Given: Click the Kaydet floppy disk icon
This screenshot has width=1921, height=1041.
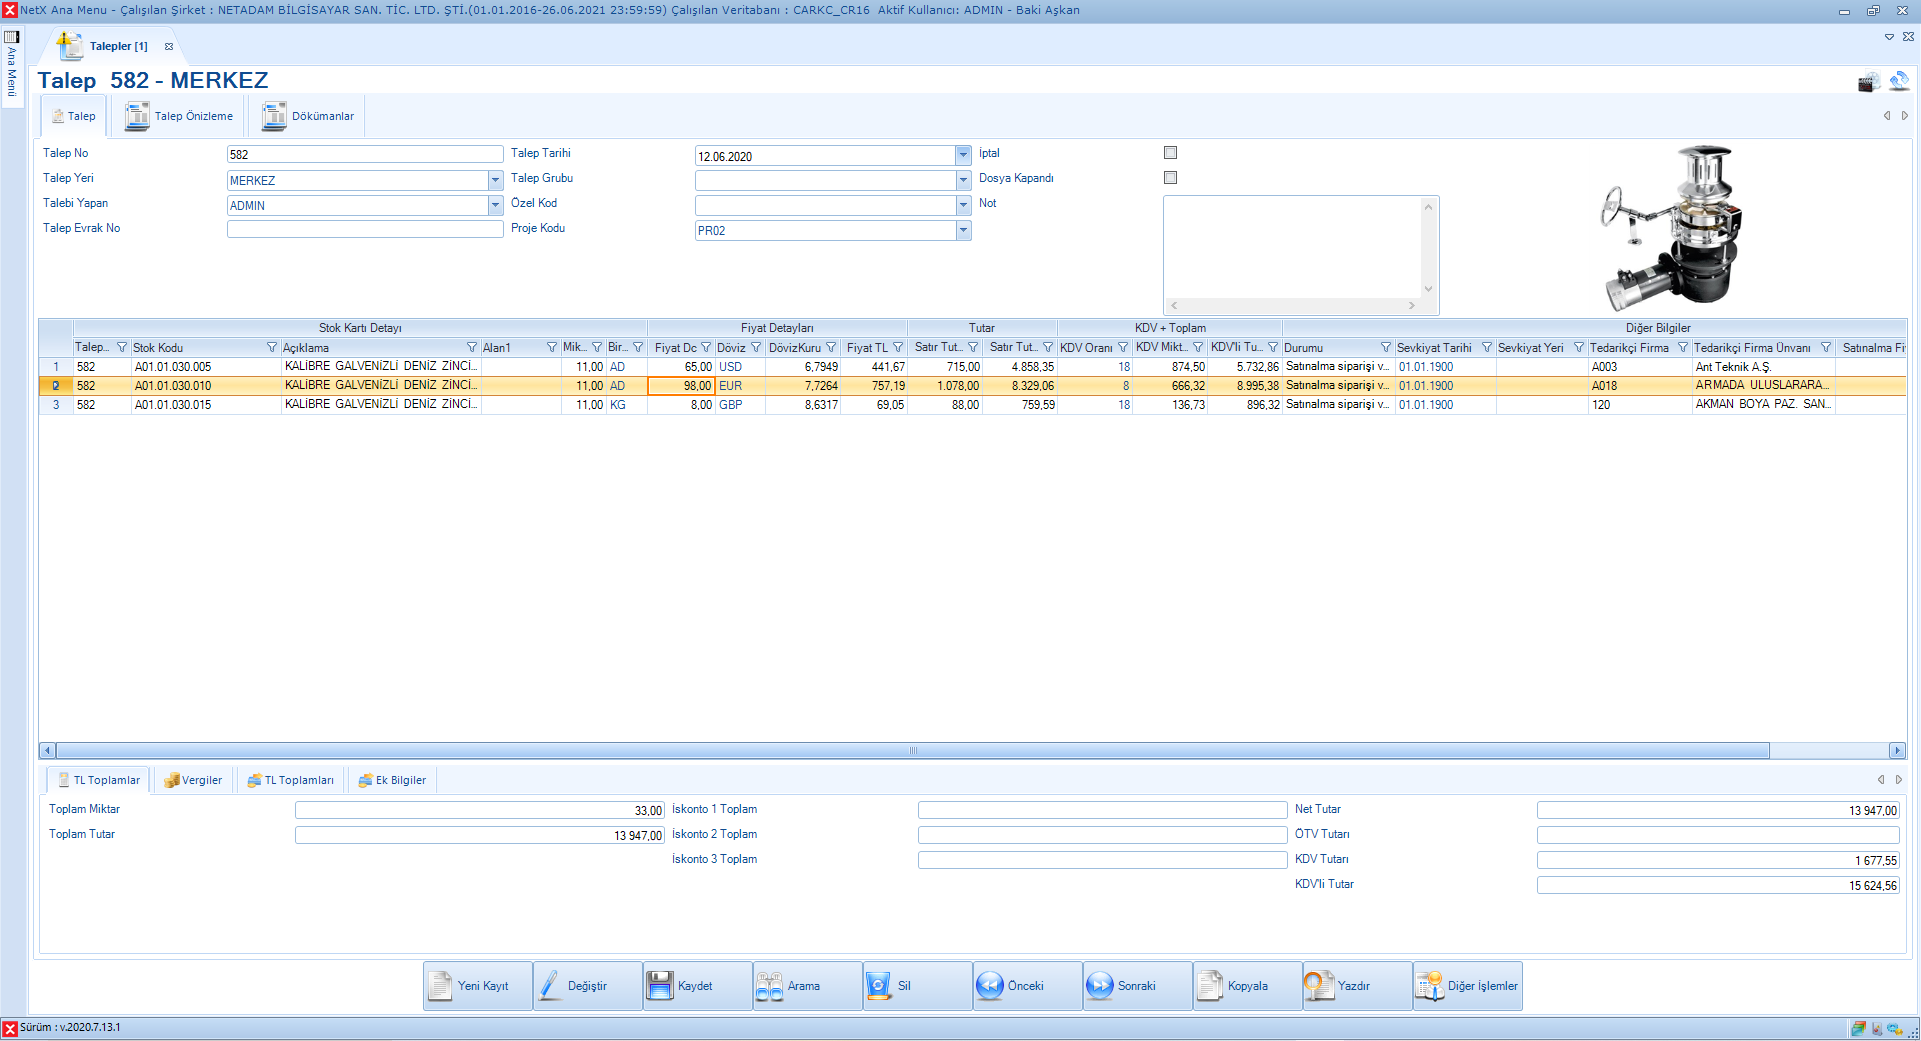Looking at the screenshot, I should click(660, 986).
